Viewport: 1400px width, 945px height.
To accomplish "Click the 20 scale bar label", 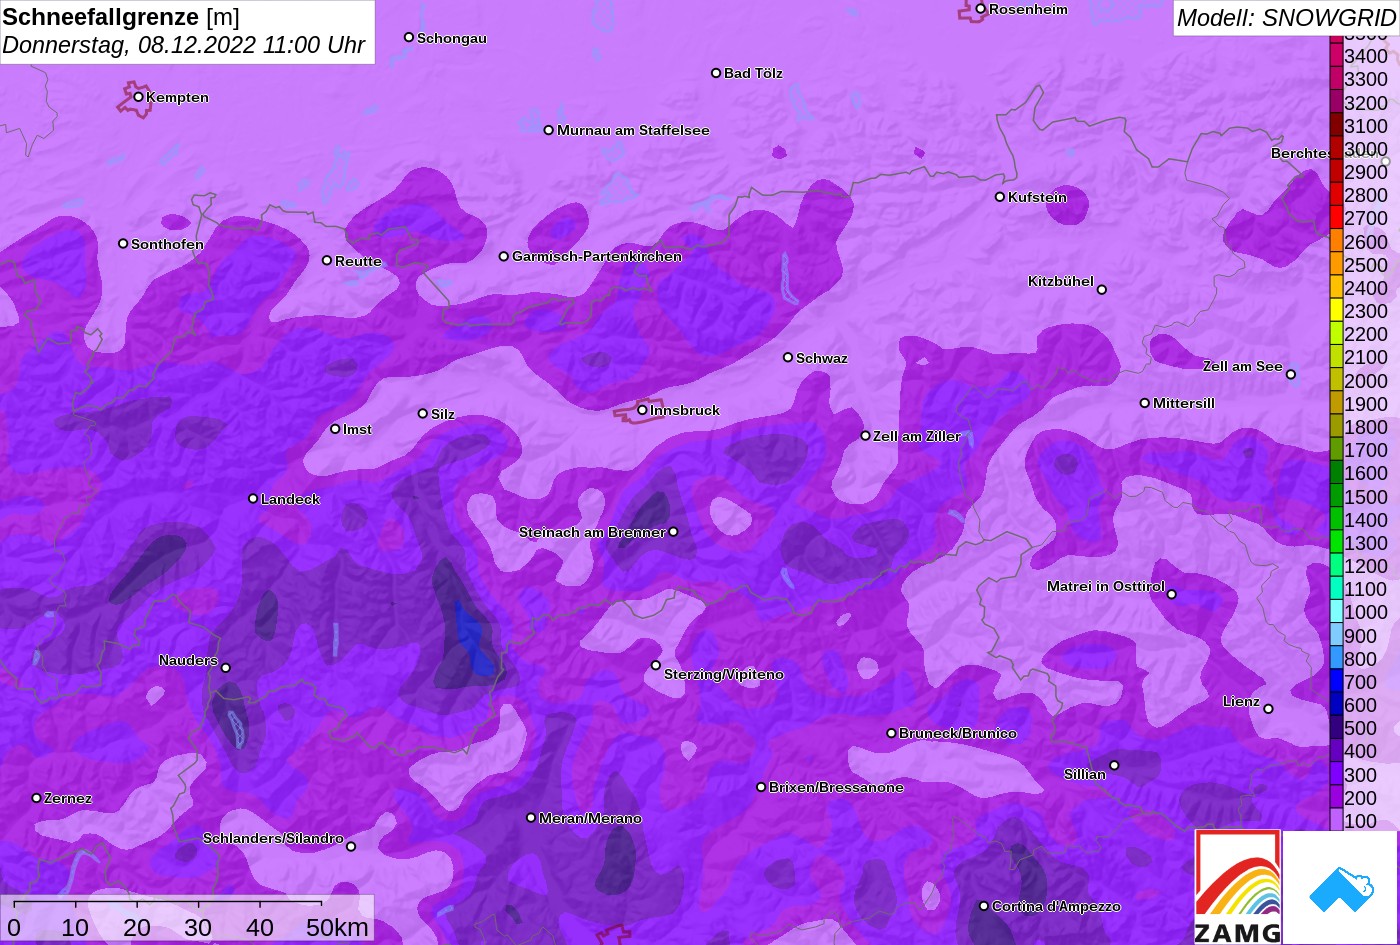I will (x=137, y=928).
